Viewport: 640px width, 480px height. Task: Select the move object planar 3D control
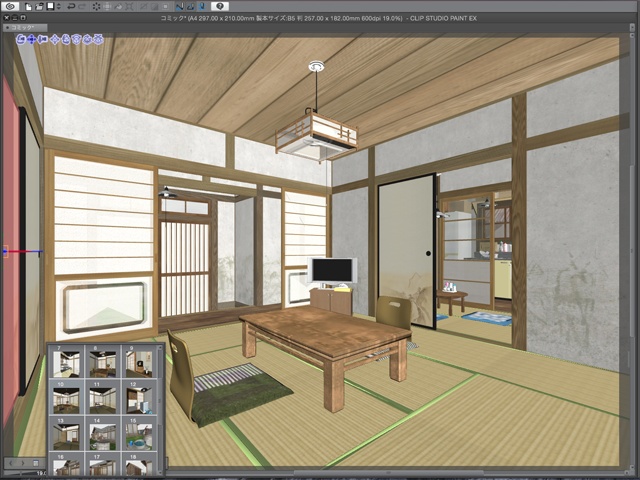pyautogui.click(x=55, y=40)
